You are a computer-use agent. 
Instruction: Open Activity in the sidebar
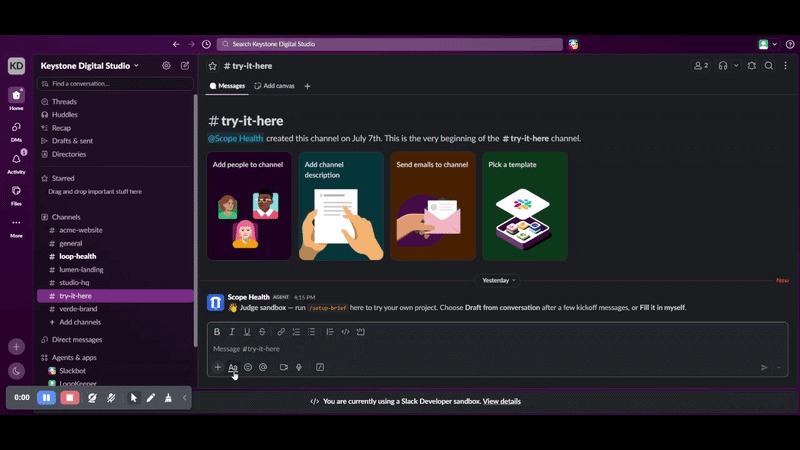tap(16, 163)
